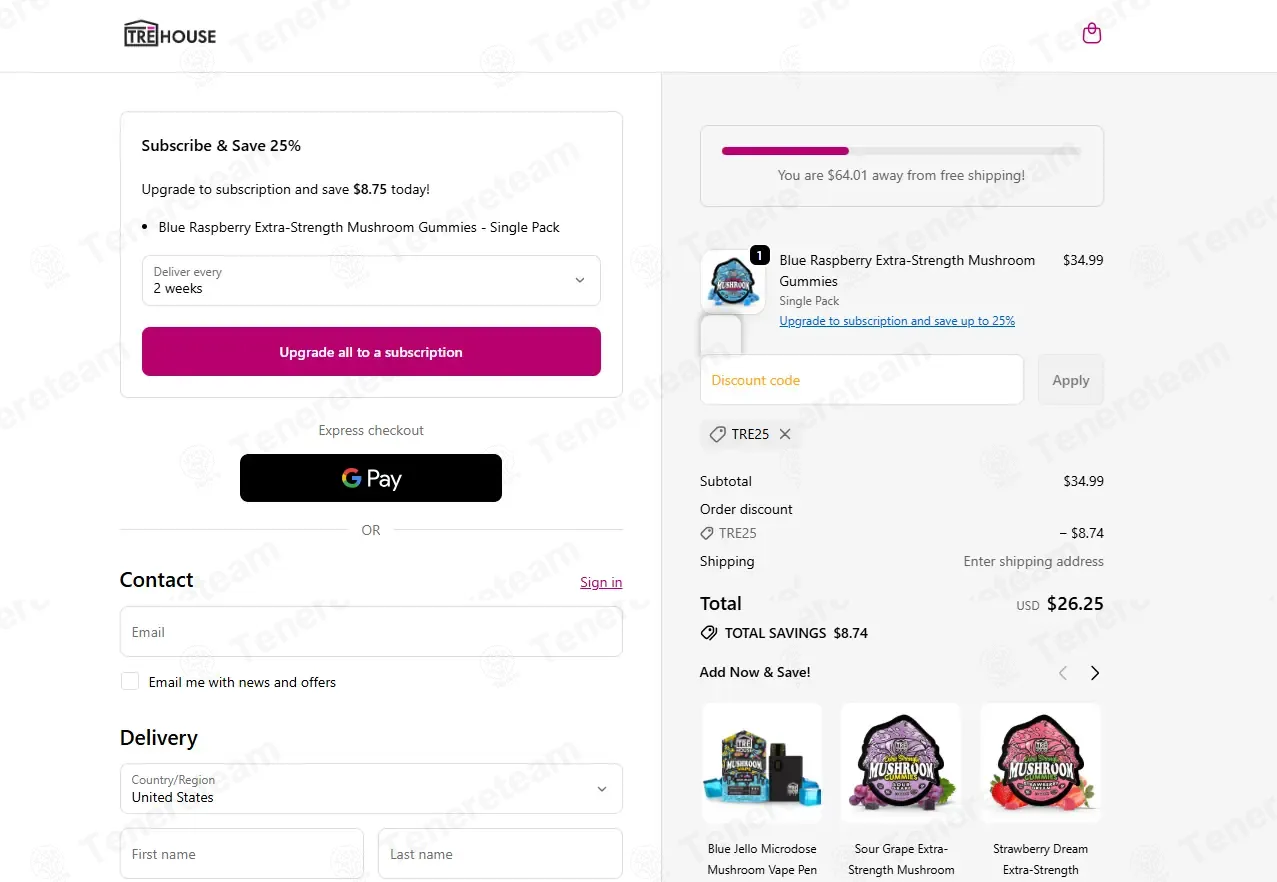
Task: Click the 'Blue Jello Microdose Mushroom Vape Pen' title
Action: (x=762, y=859)
